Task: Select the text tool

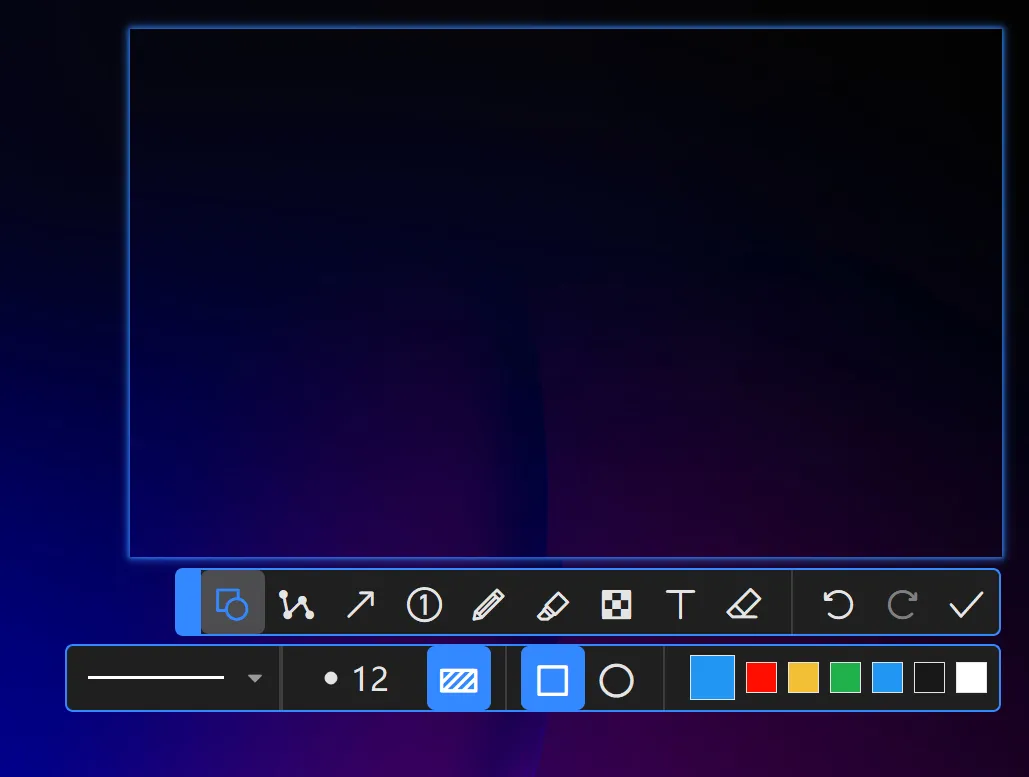Action: tap(680, 604)
